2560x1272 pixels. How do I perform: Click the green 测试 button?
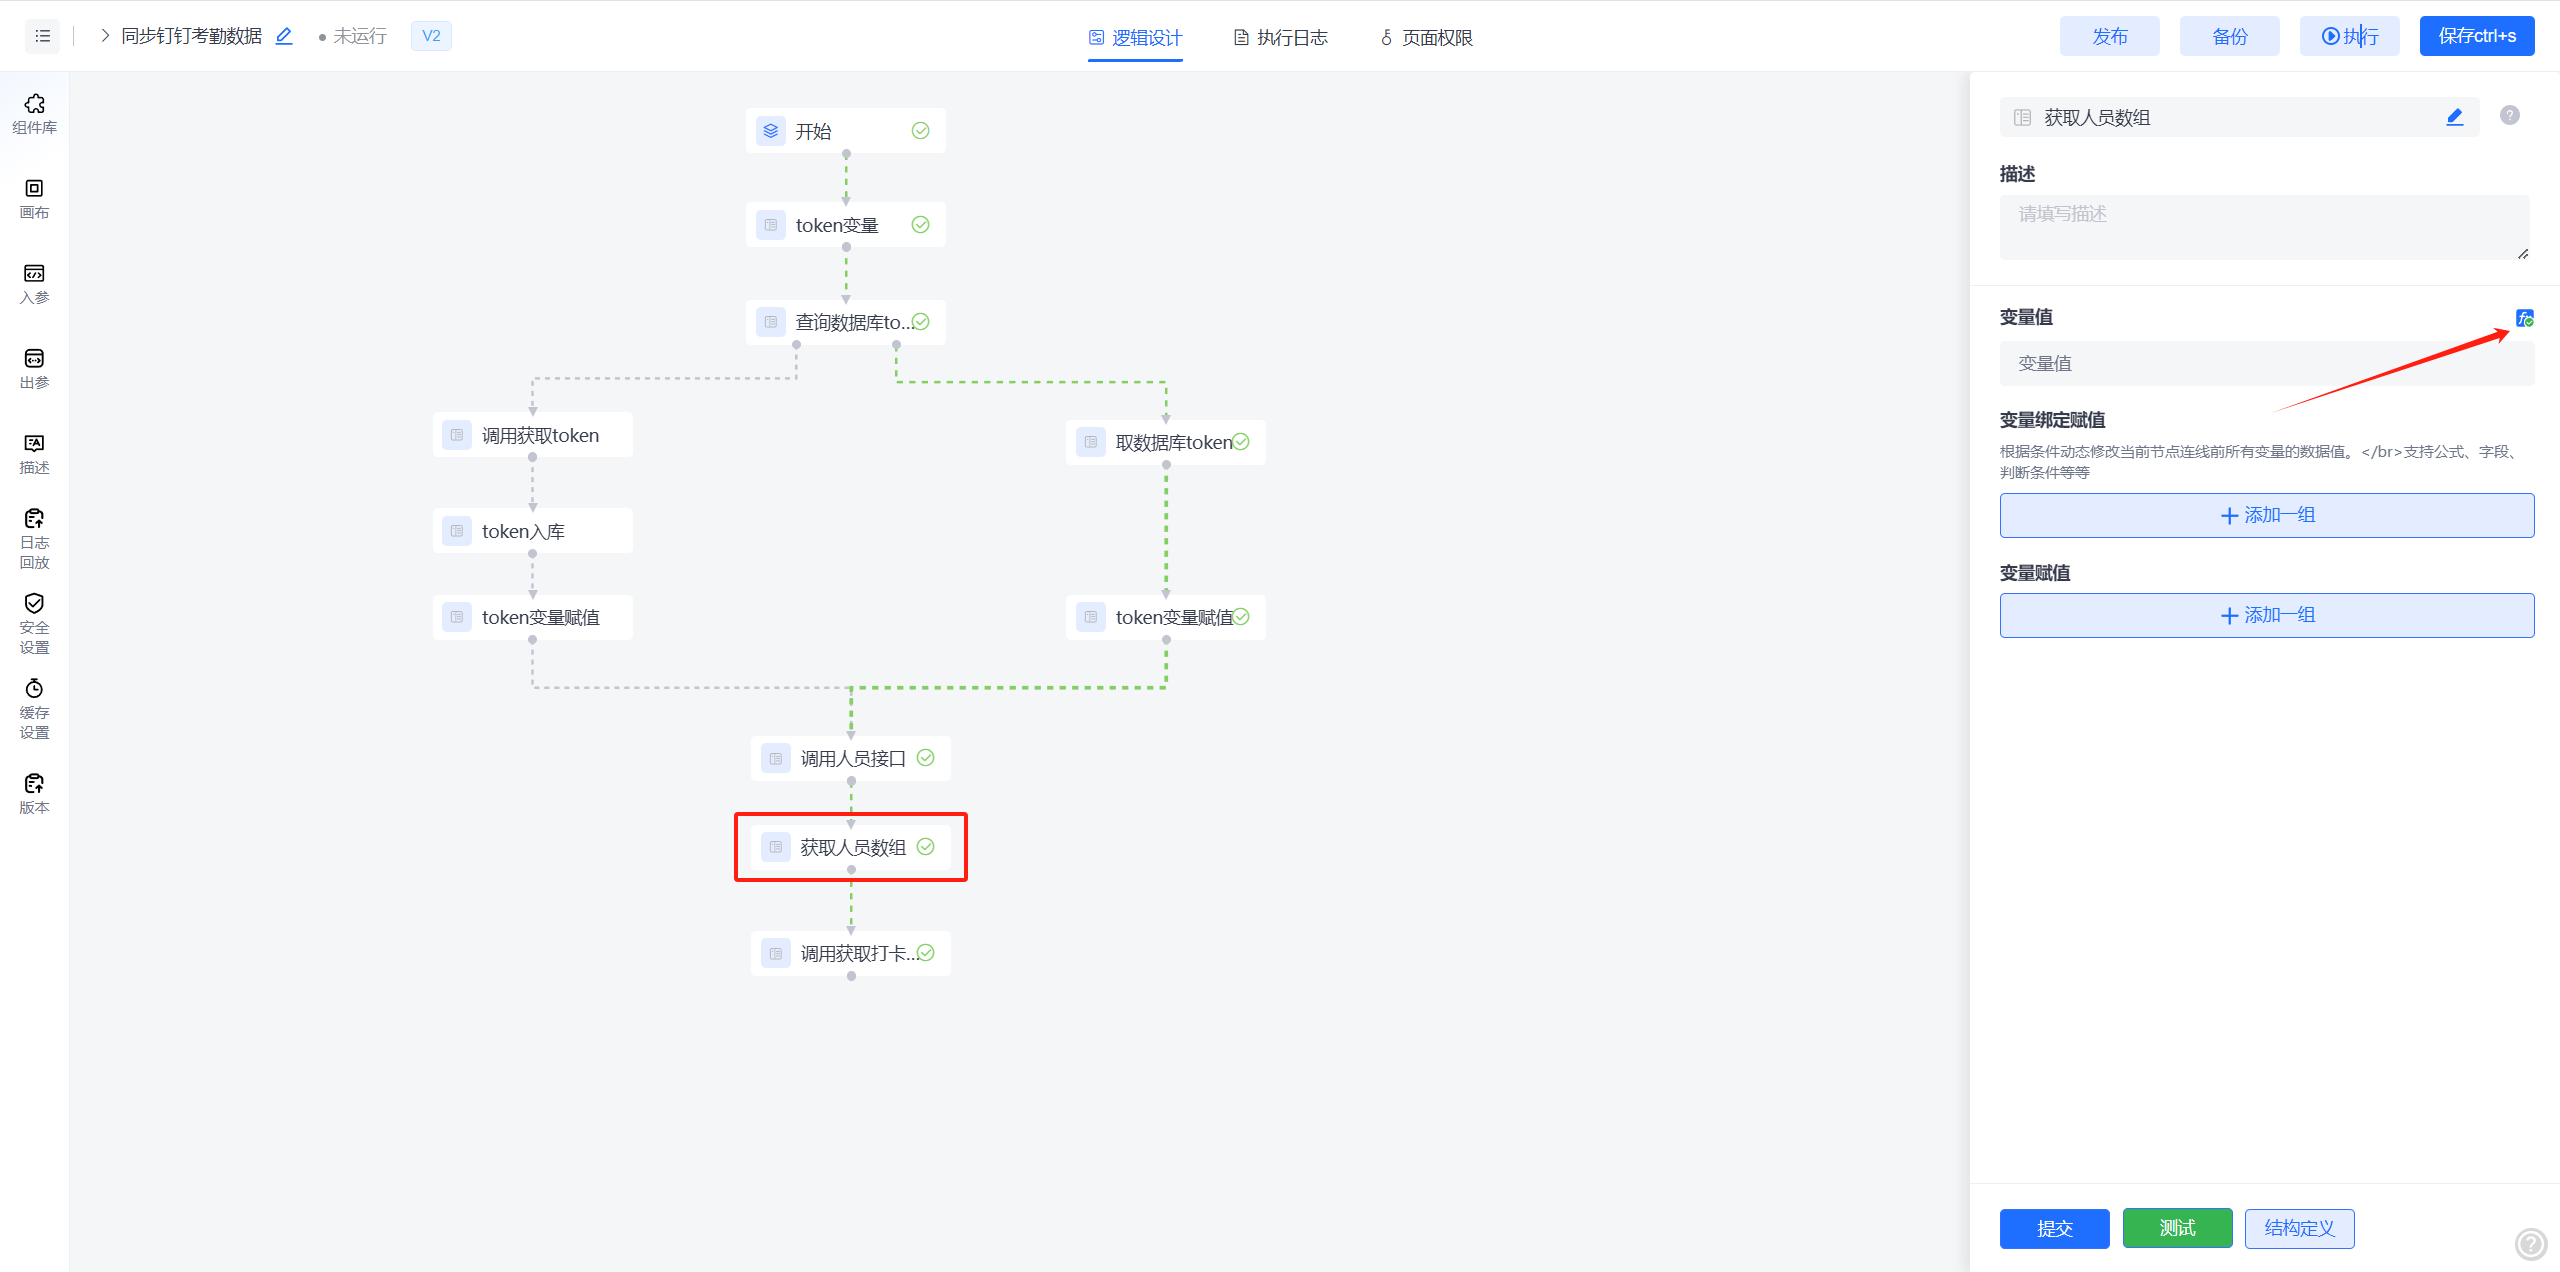click(x=2177, y=1228)
